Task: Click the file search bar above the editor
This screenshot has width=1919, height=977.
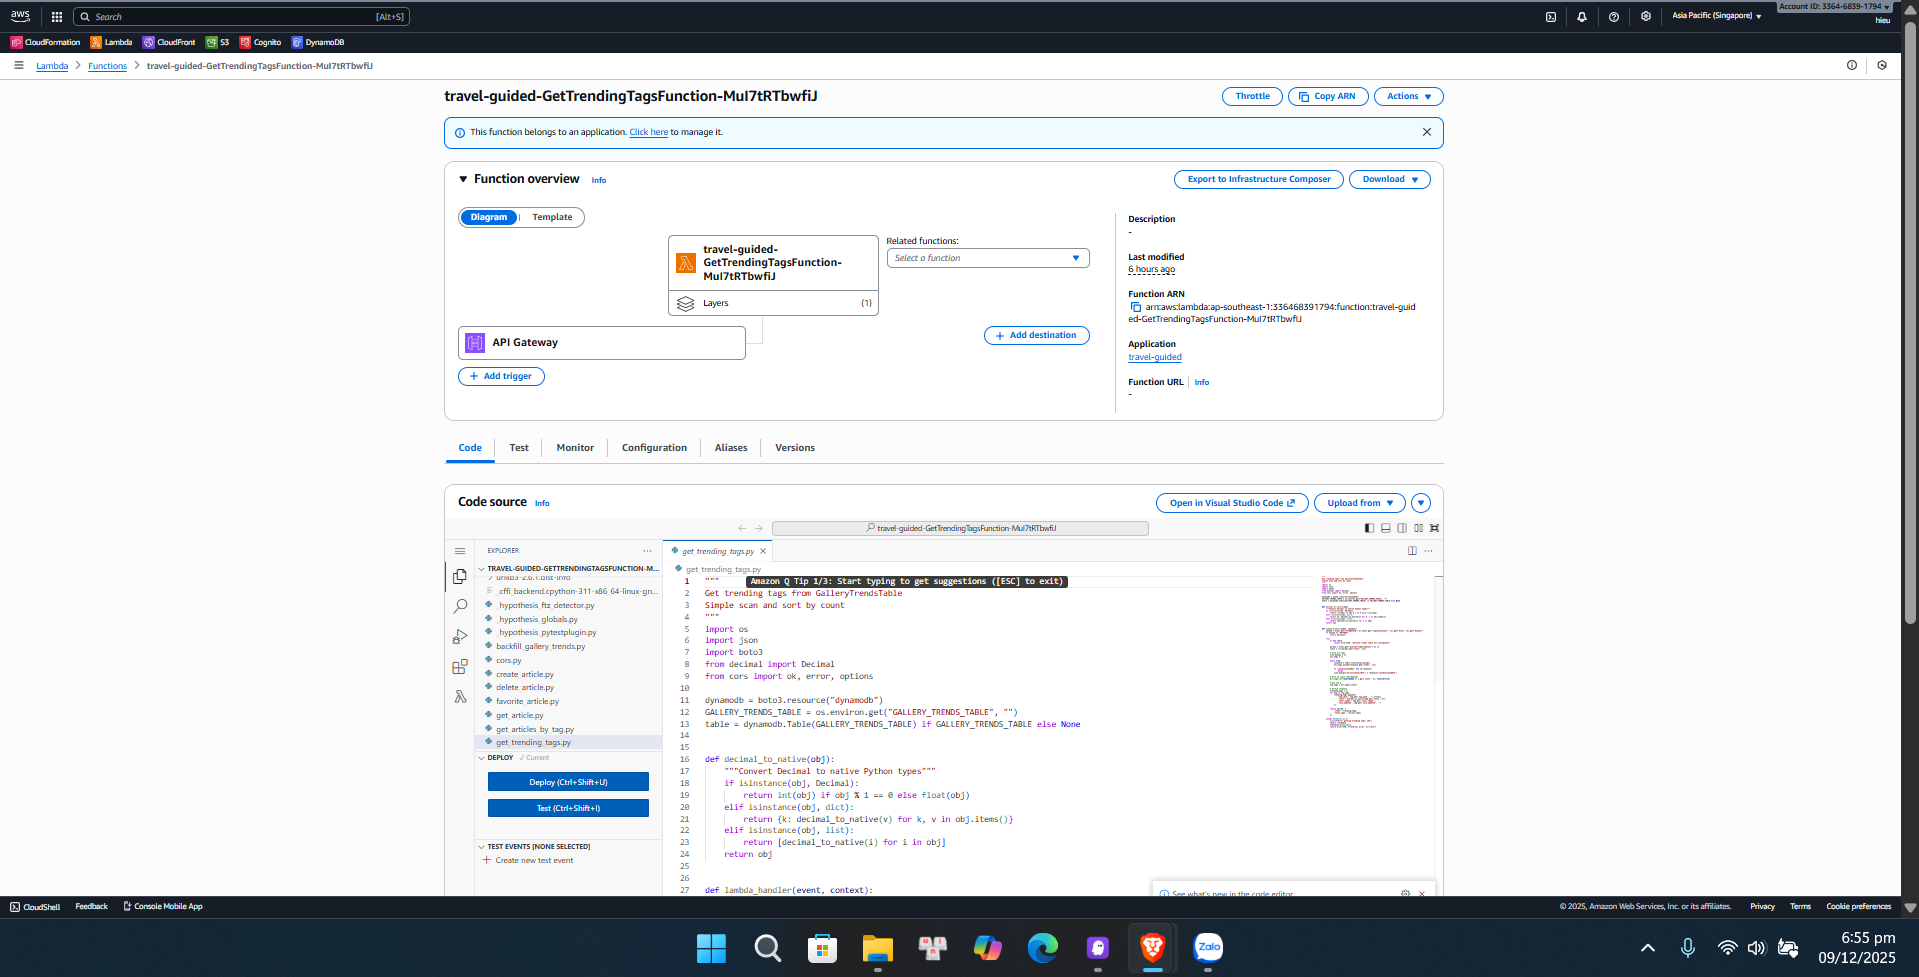Action: 960,528
